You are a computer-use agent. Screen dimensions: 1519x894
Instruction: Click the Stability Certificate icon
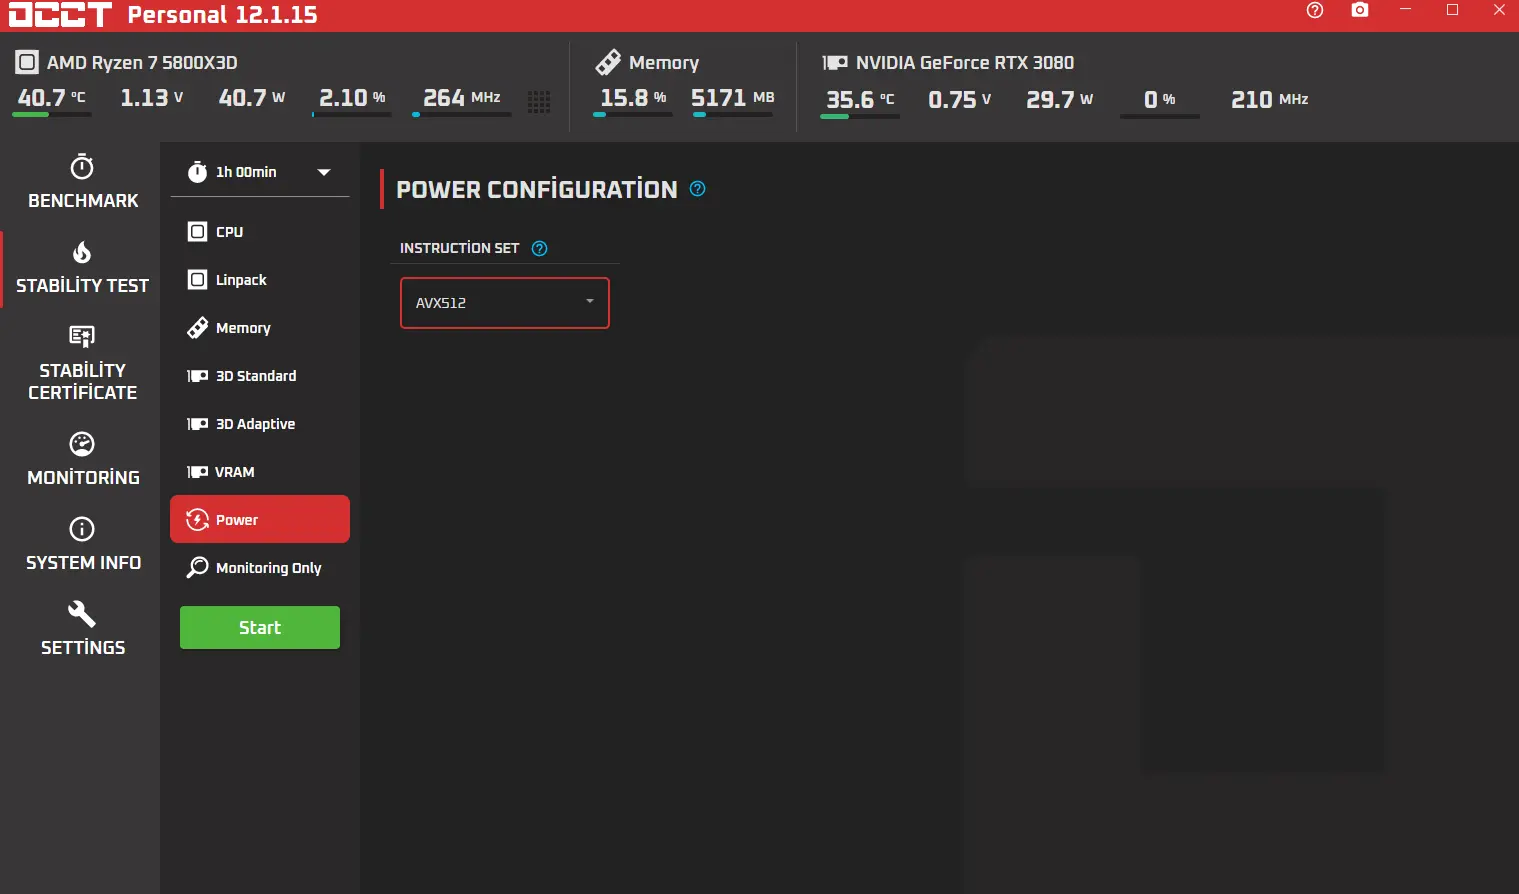click(x=82, y=336)
